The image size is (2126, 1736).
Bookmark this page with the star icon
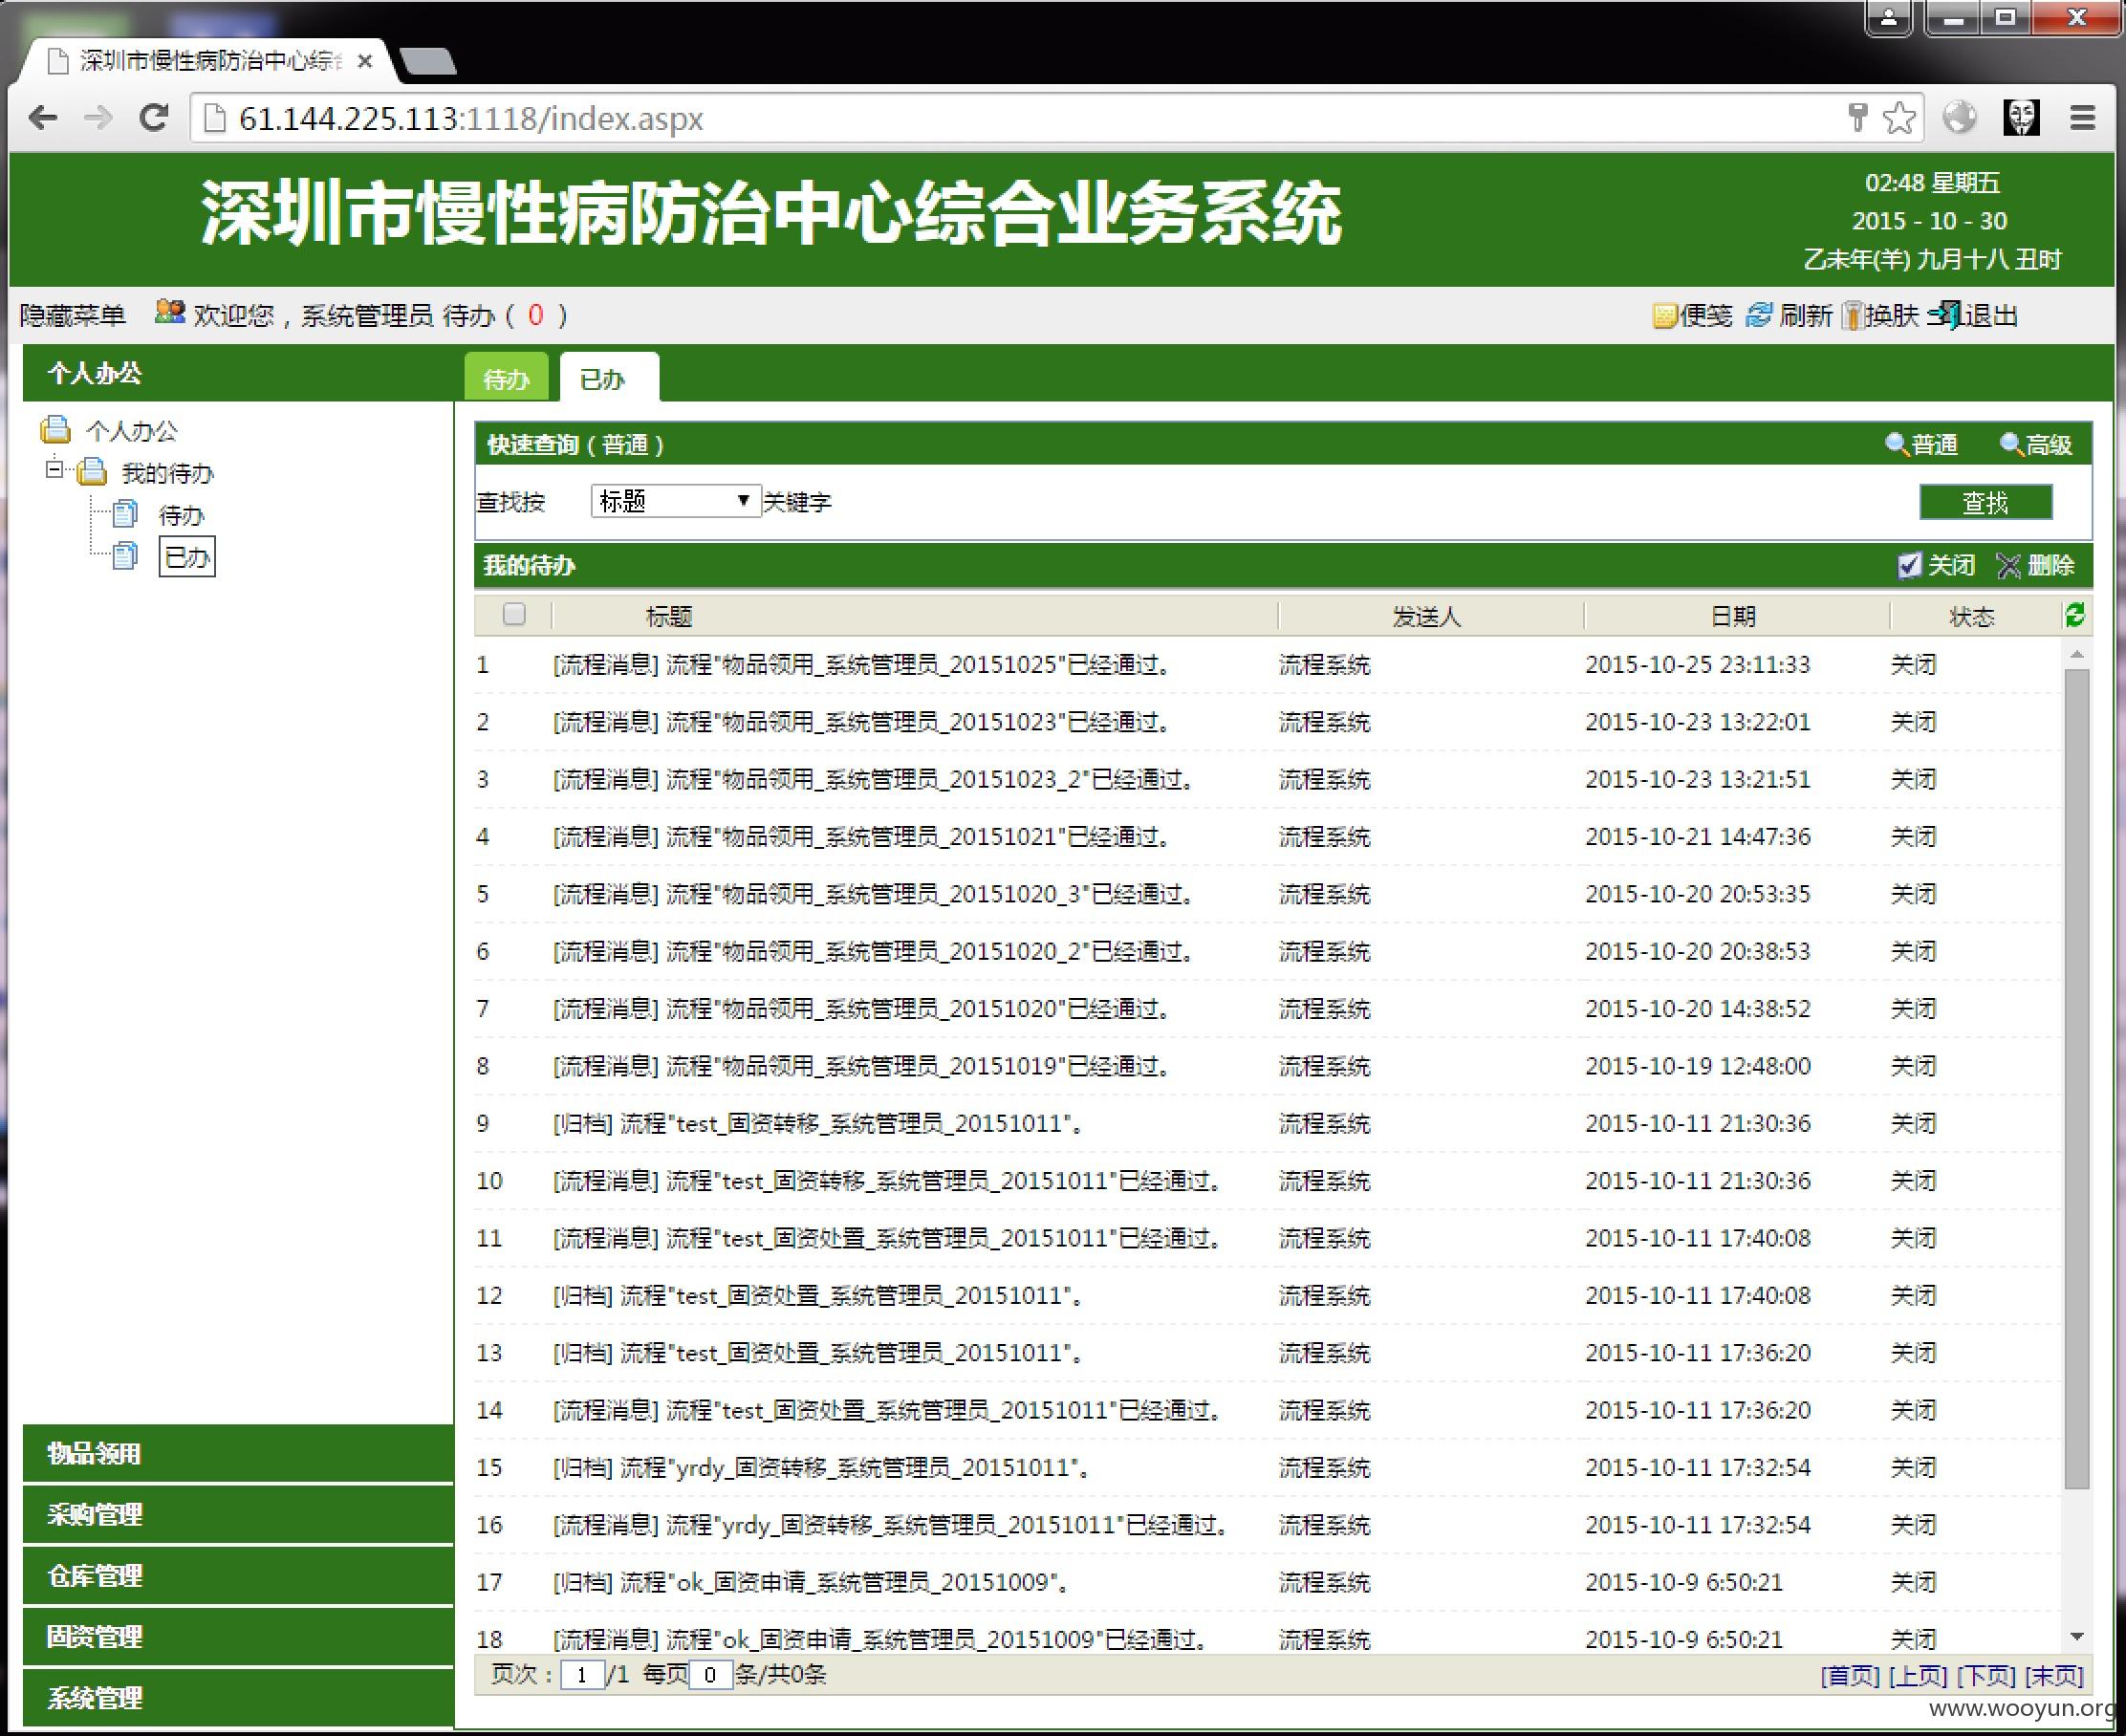click(x=1898, y=118)
